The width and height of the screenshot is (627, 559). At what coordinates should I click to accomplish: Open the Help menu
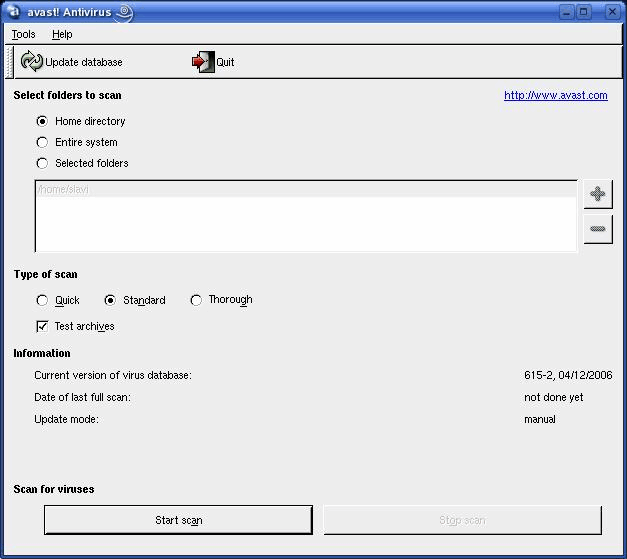coord(62,34)
